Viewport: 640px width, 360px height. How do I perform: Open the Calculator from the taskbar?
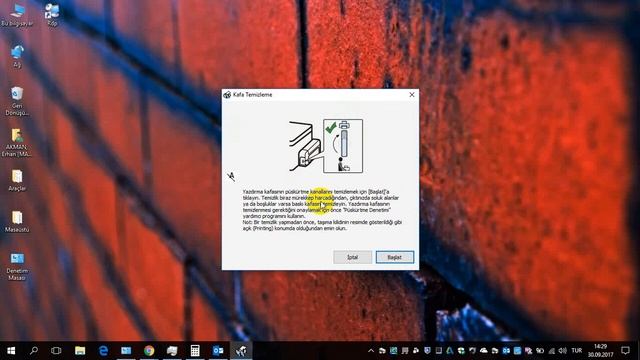pyautogui.click(x=195, y=351)
